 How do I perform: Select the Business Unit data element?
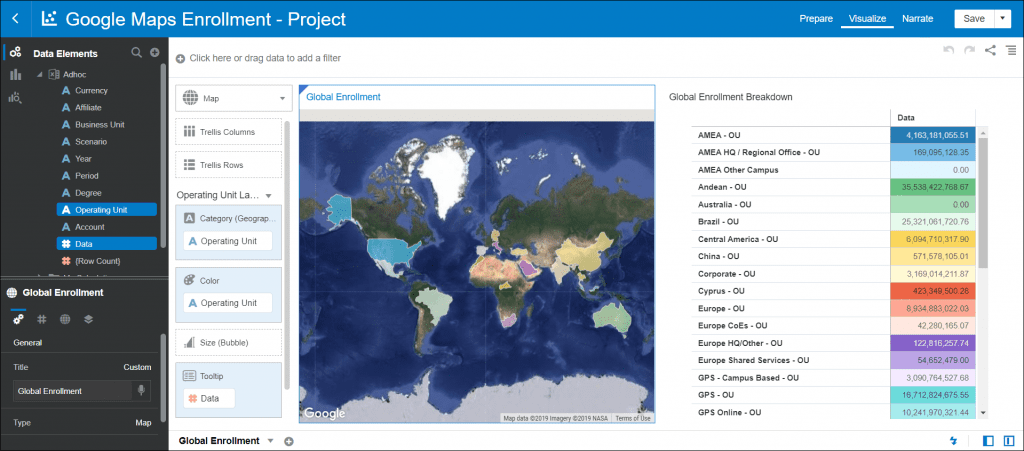99,125
